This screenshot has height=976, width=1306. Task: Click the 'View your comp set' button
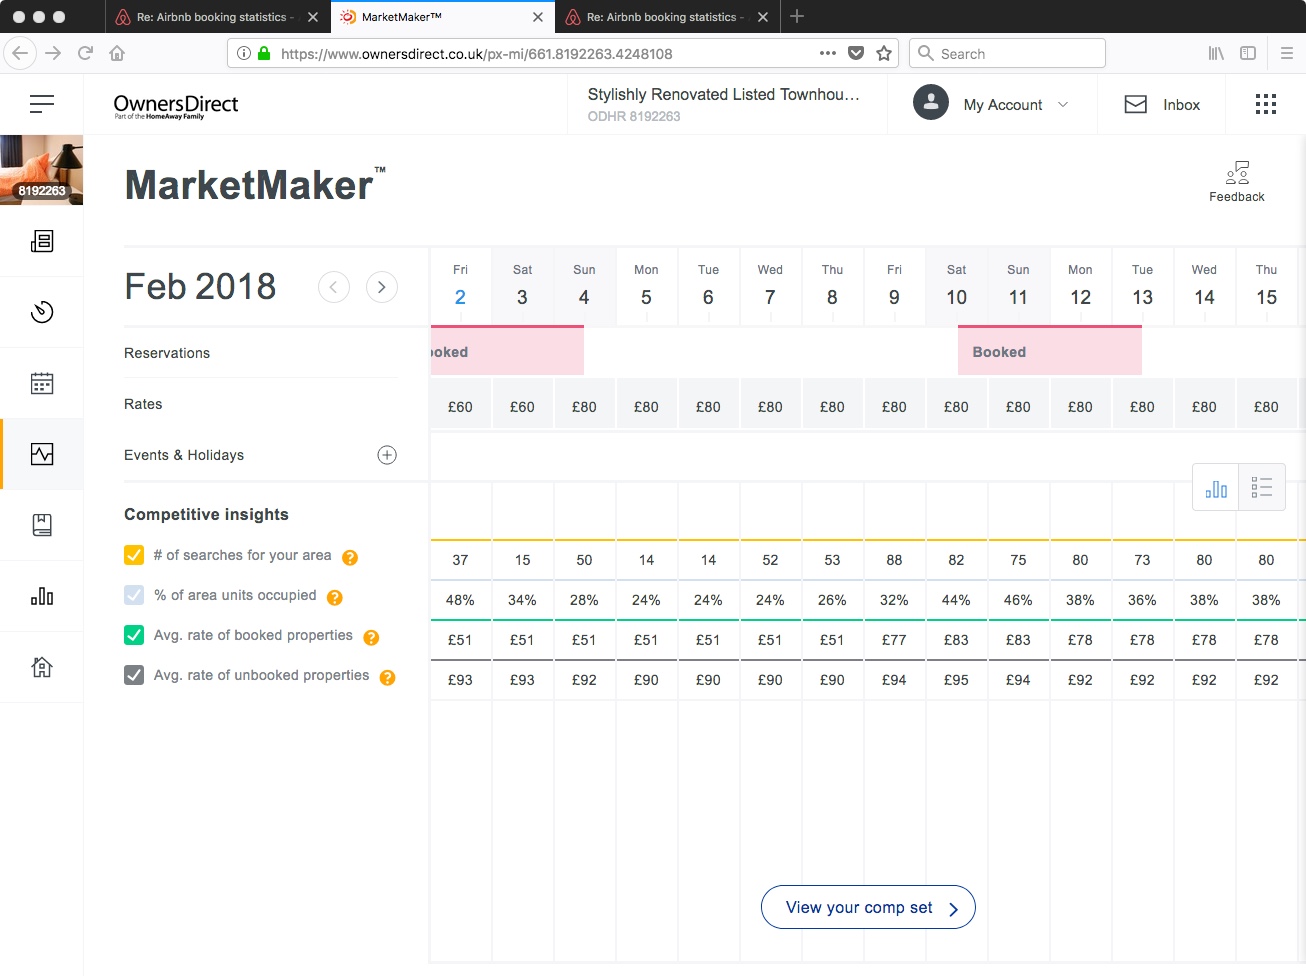(x=868, y=907)
